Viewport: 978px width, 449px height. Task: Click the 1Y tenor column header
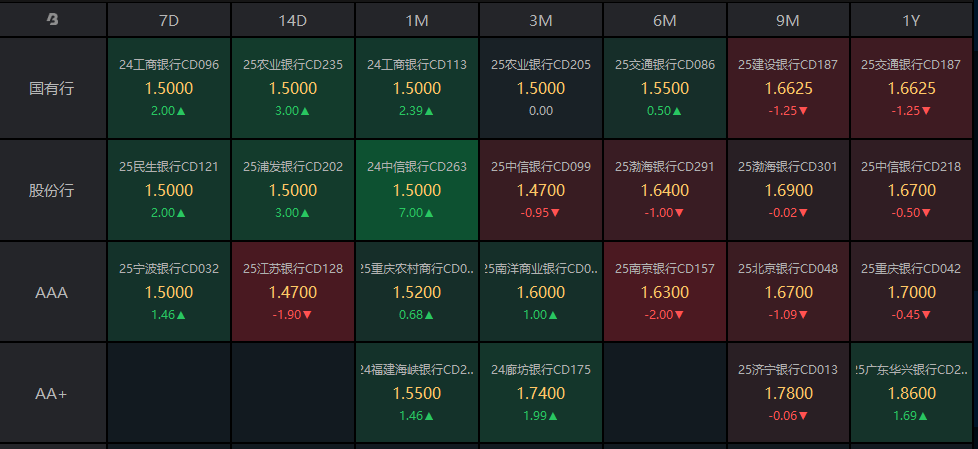pos(912,20)
